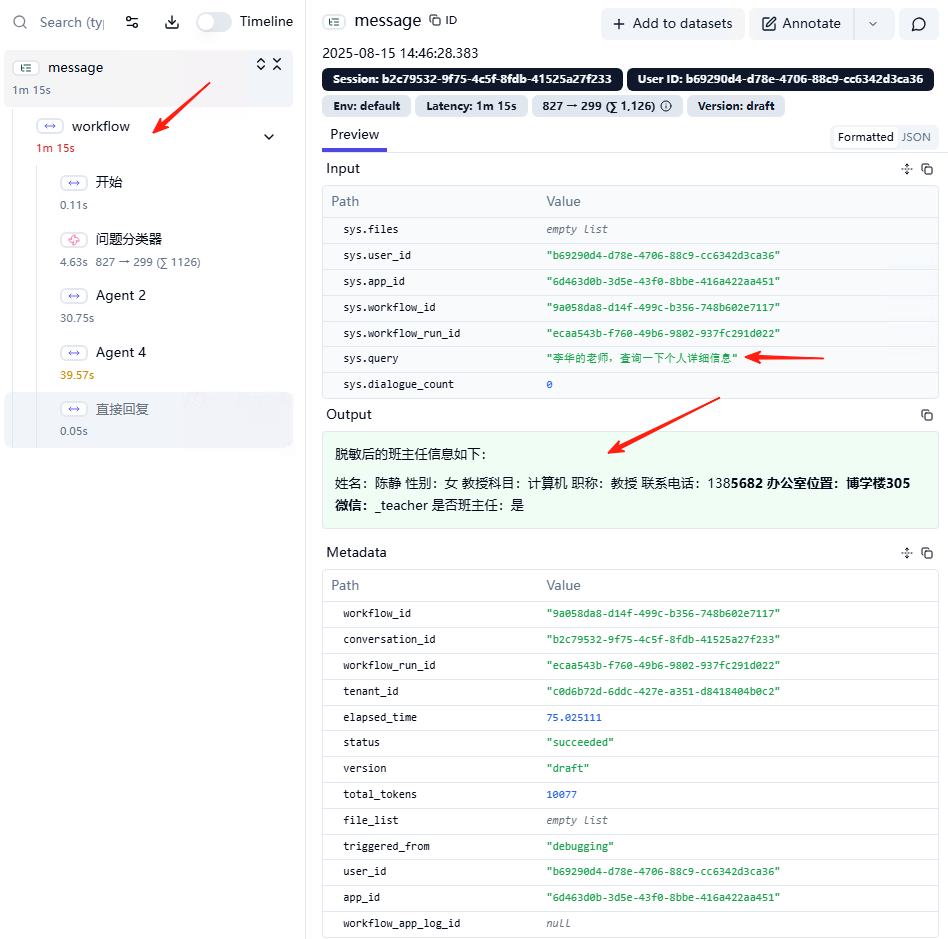Copy the Output section content
The height and width of the screenshot is (939, 948).
coord(927,415)
